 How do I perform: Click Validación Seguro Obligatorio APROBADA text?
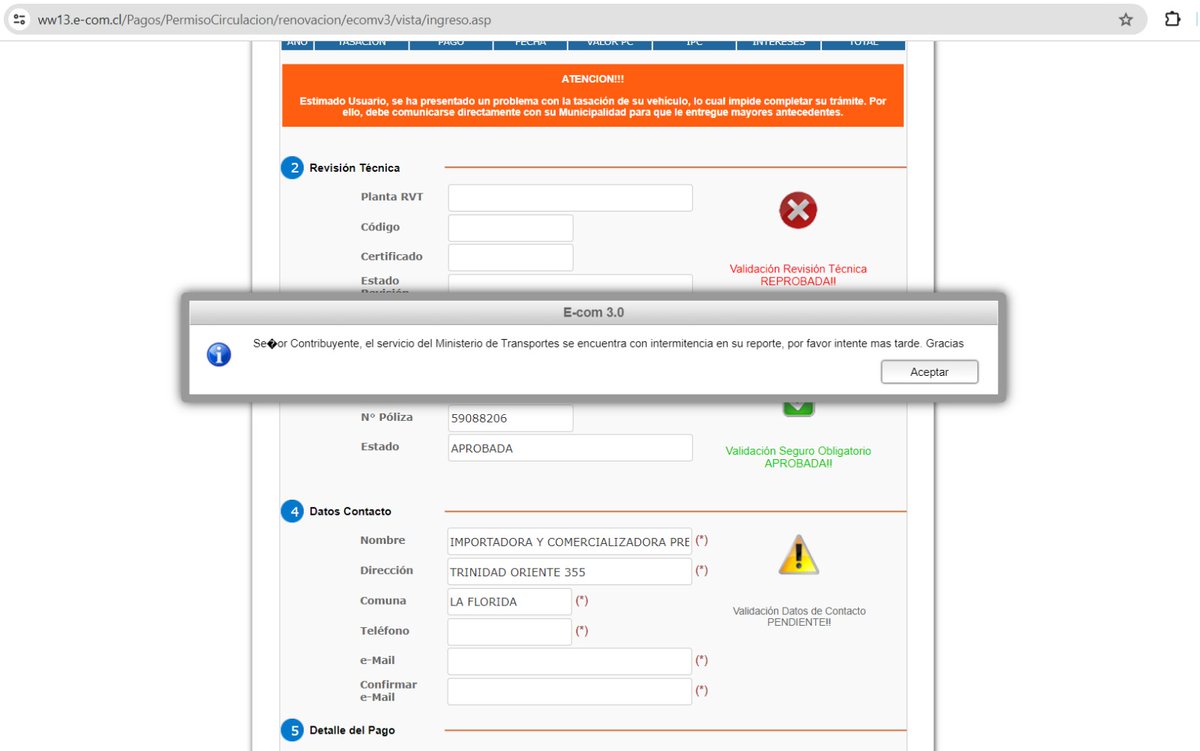click(x=798, y=457)
